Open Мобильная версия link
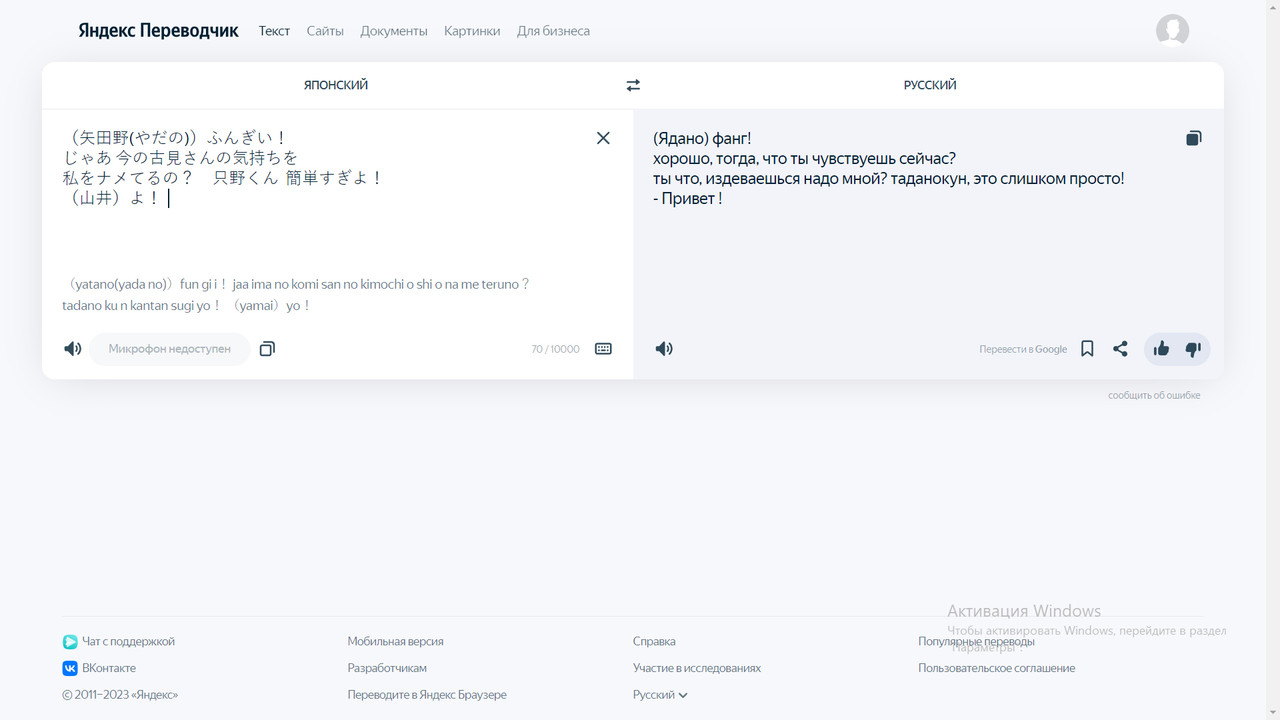This screenshot has height=720, width=1280. click(395, 642)
